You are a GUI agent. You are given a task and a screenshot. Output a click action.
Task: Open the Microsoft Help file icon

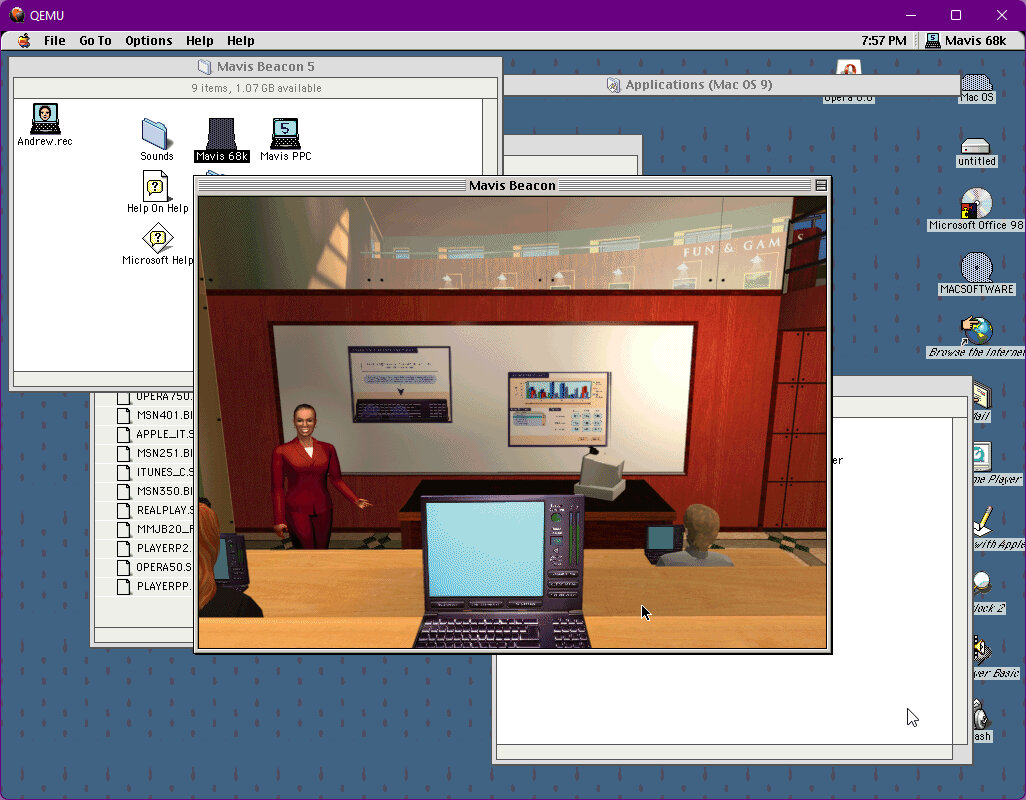point(157,239)
